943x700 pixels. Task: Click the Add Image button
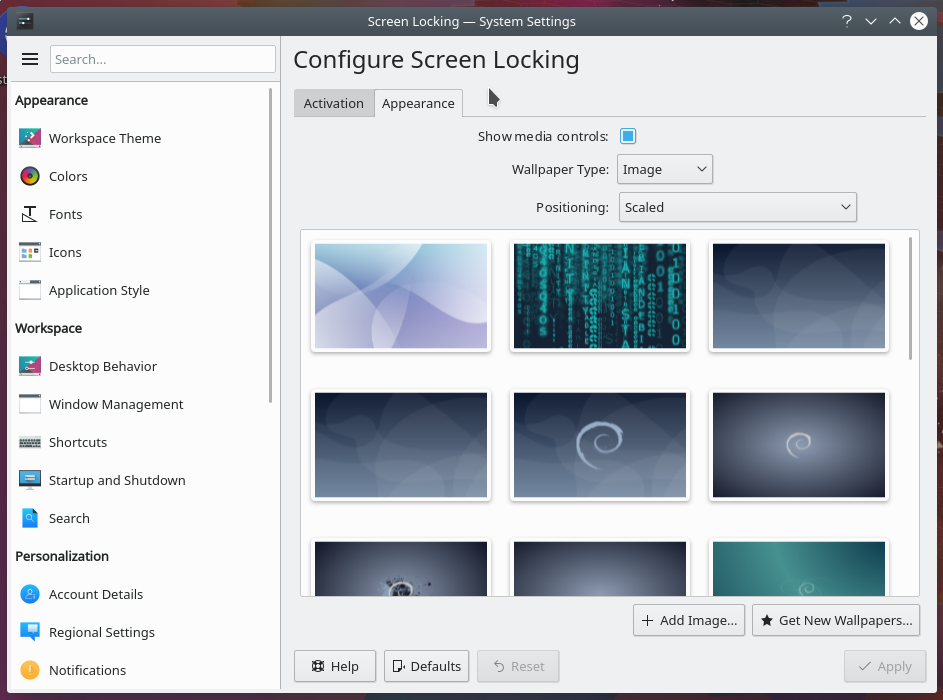click(x=689, y=620)
